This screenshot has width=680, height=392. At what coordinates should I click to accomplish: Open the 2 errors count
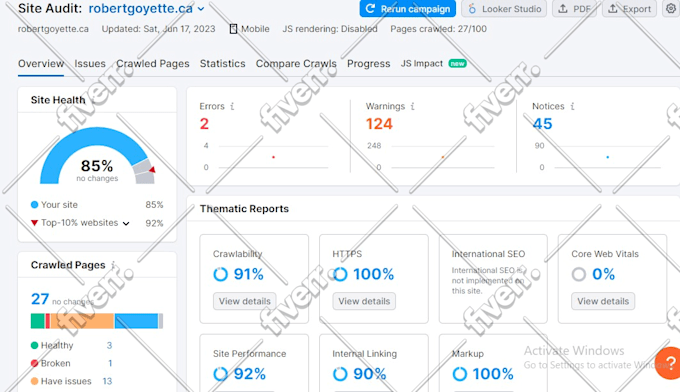(x=204, y=124)
